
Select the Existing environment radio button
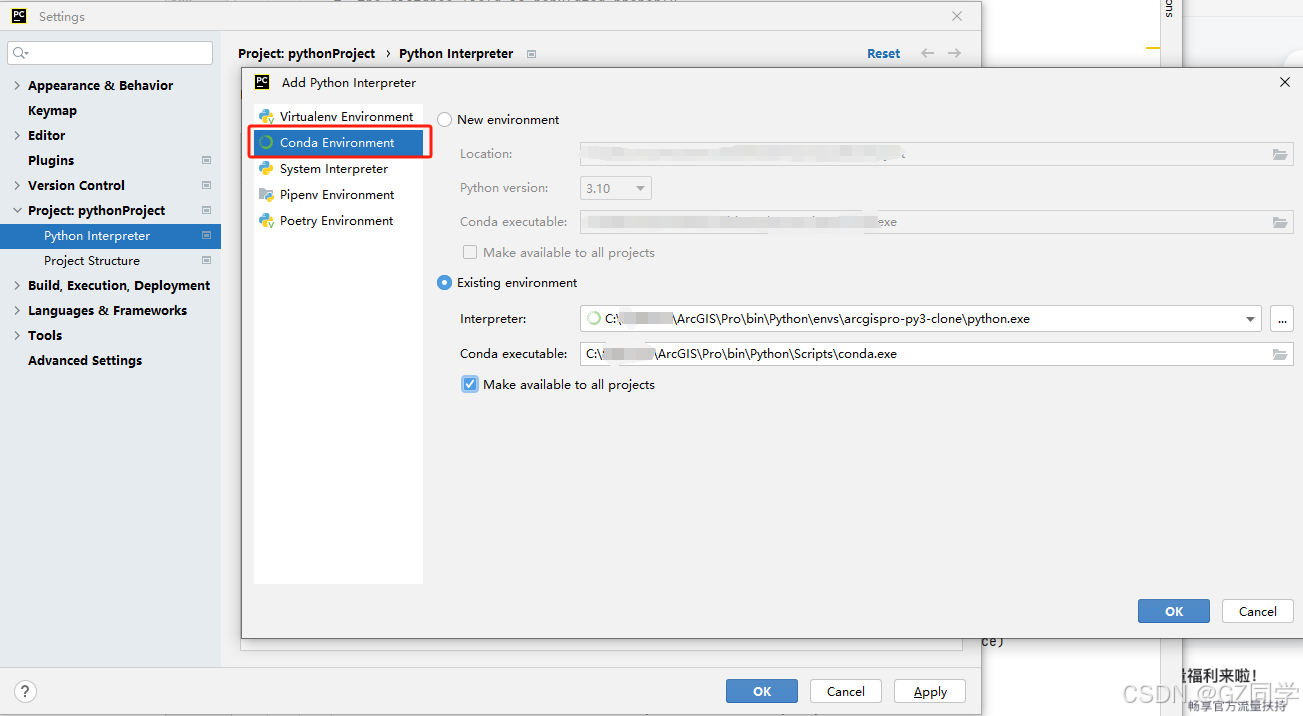point(444,283)
